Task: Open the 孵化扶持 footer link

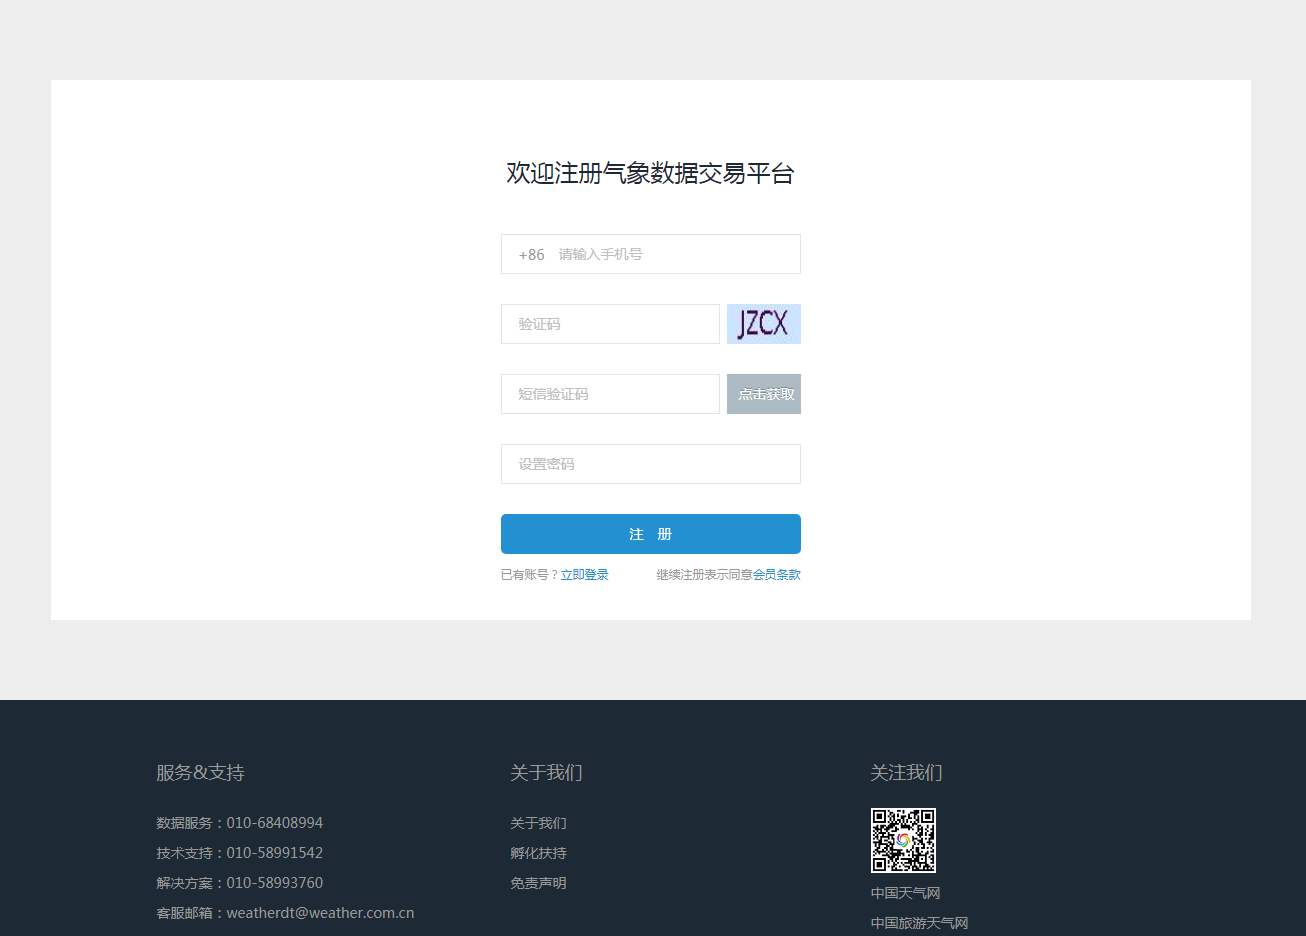Action: [538, 853]
